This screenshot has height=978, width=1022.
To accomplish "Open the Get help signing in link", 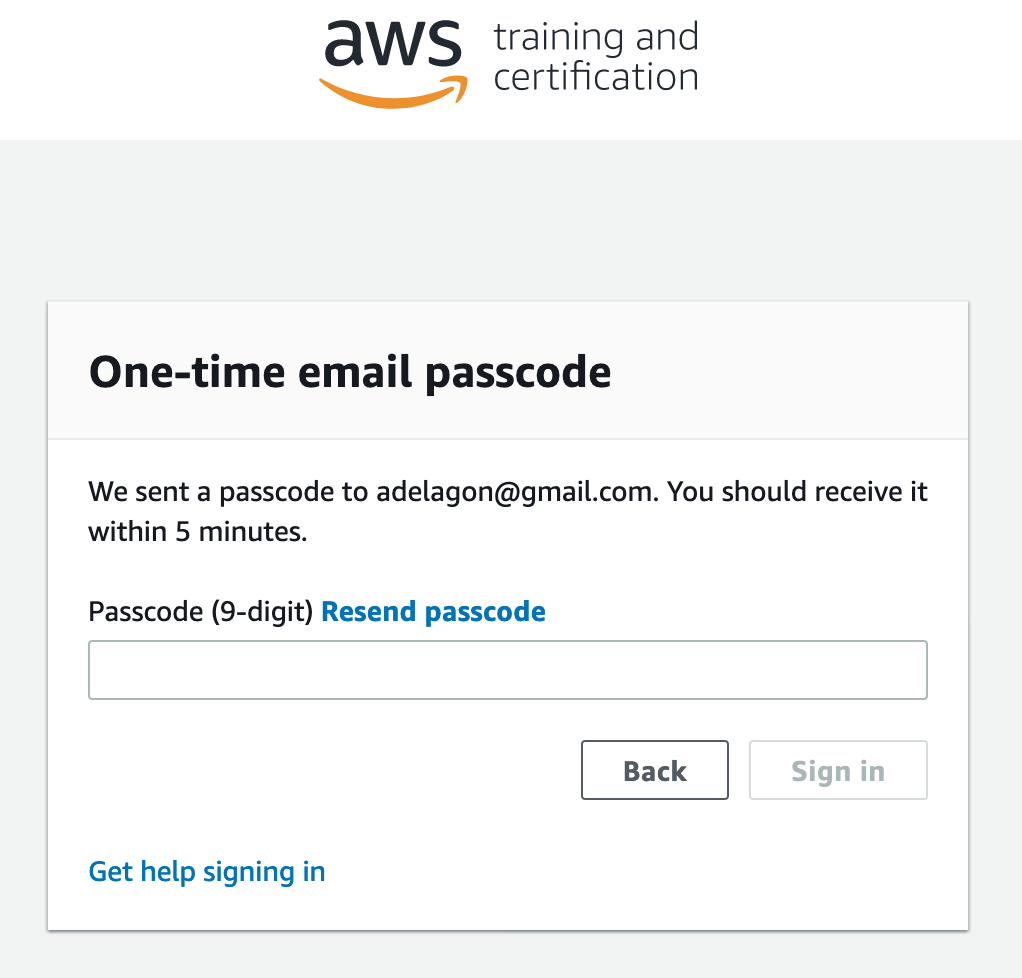I will [207, 872].
